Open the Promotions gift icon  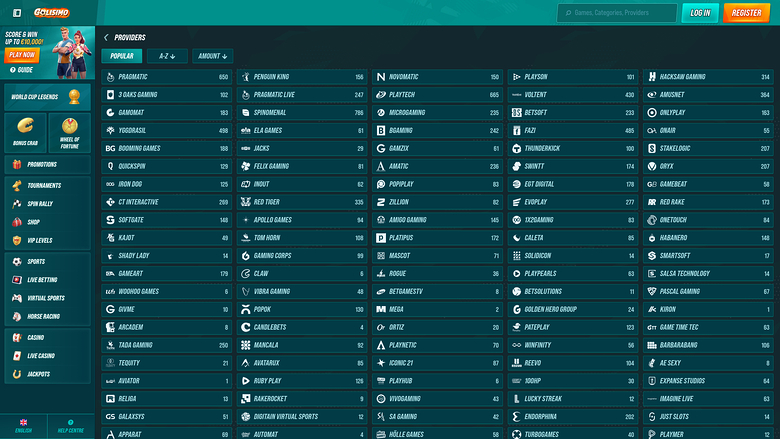pyautogui.click(x=17, y=164)
